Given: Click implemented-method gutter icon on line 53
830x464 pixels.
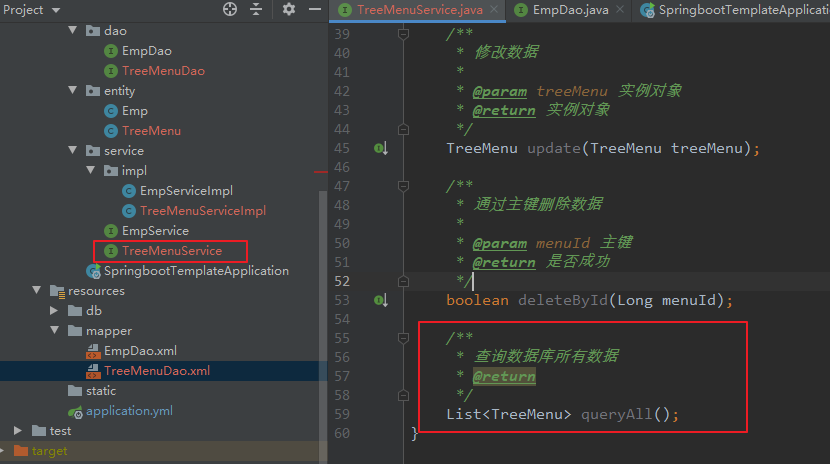Looking at the screenshot, I should coord(381,301).
